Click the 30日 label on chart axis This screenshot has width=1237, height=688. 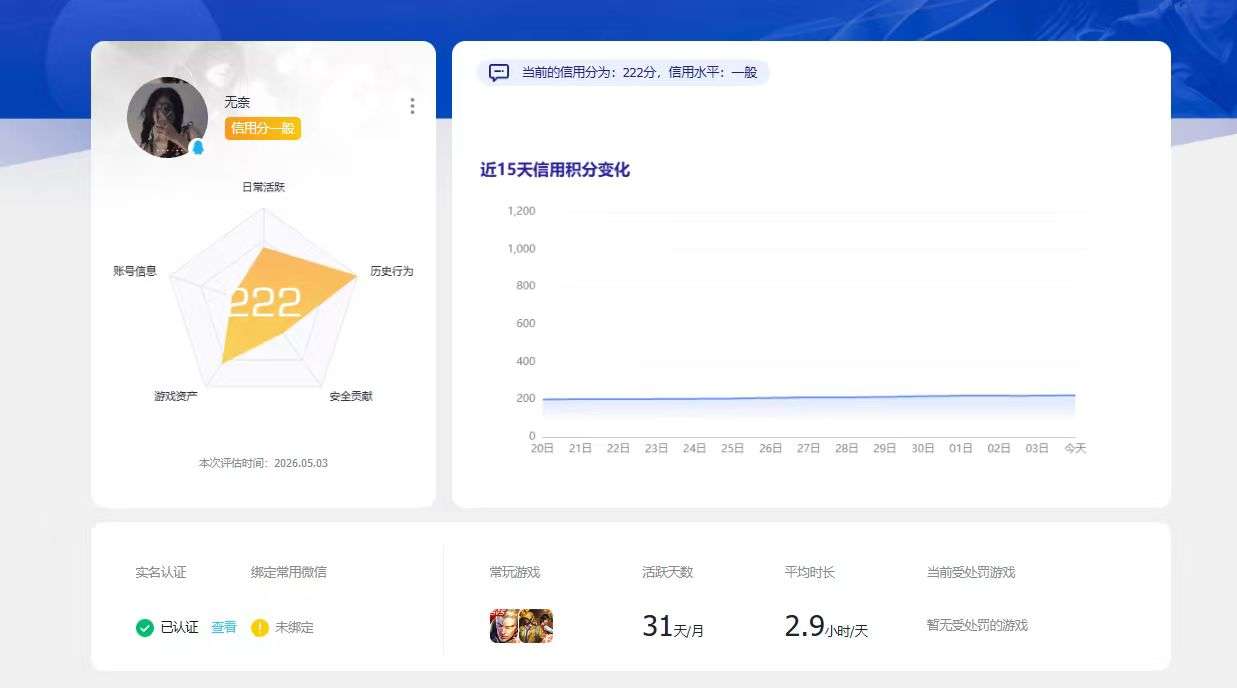[923, 449]
